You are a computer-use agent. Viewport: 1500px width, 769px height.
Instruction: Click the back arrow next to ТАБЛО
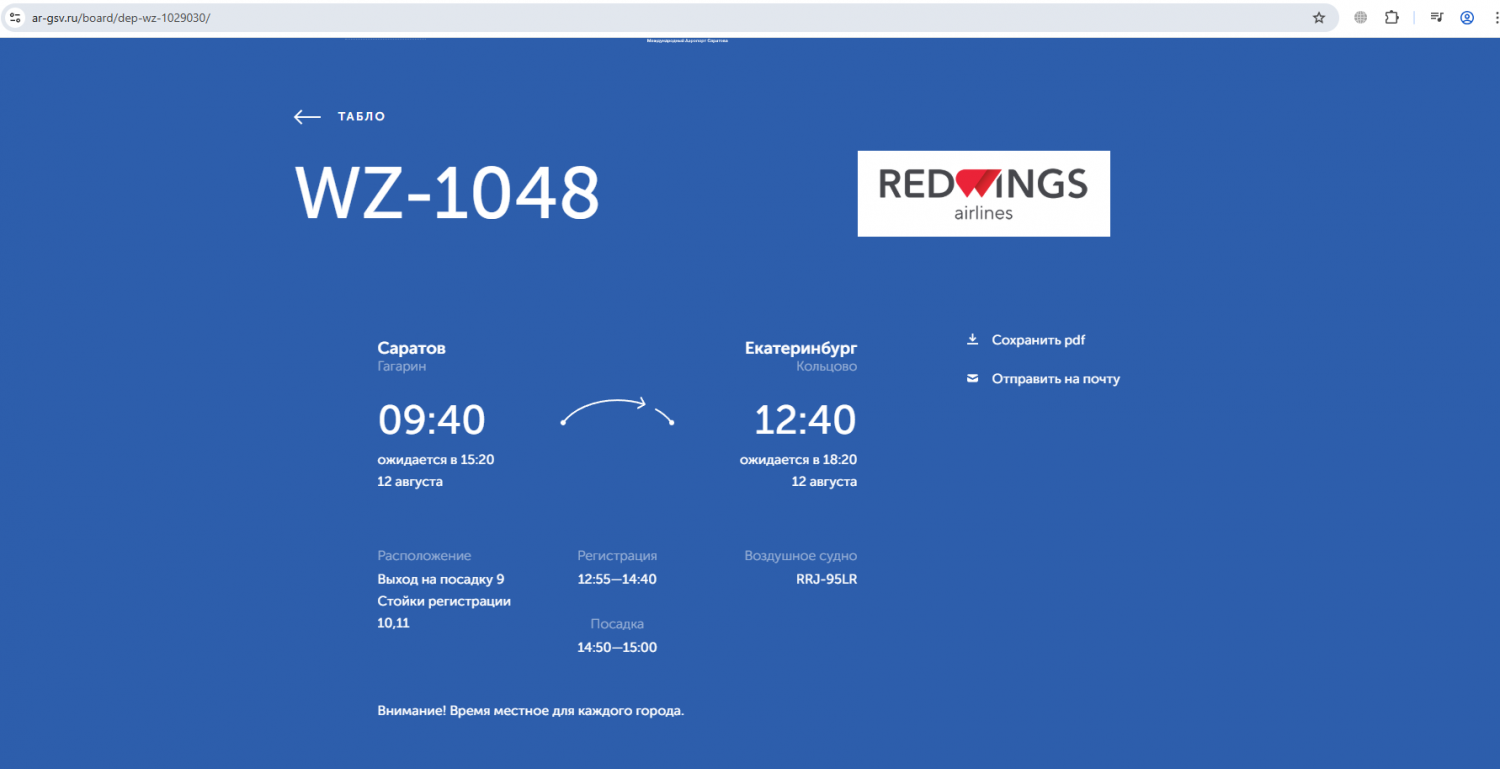tap(307, 117)
